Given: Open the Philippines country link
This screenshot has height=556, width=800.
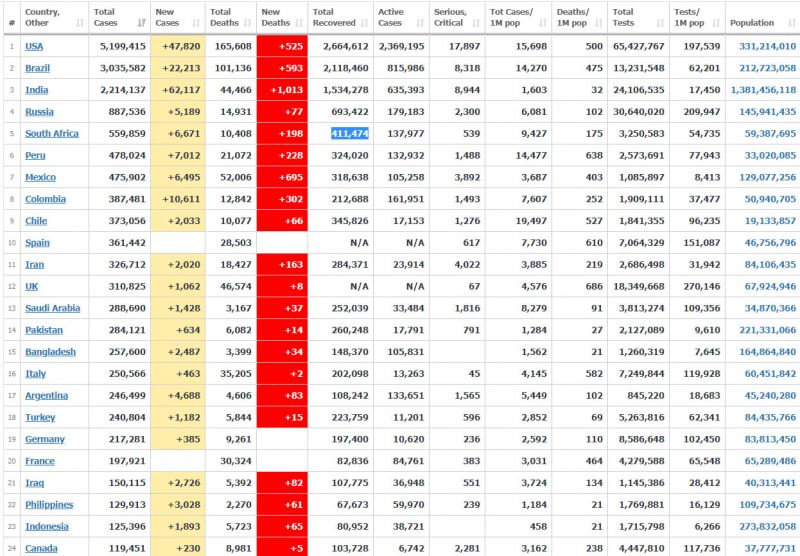Looking at the screenshot, I should tap(49, 504).
